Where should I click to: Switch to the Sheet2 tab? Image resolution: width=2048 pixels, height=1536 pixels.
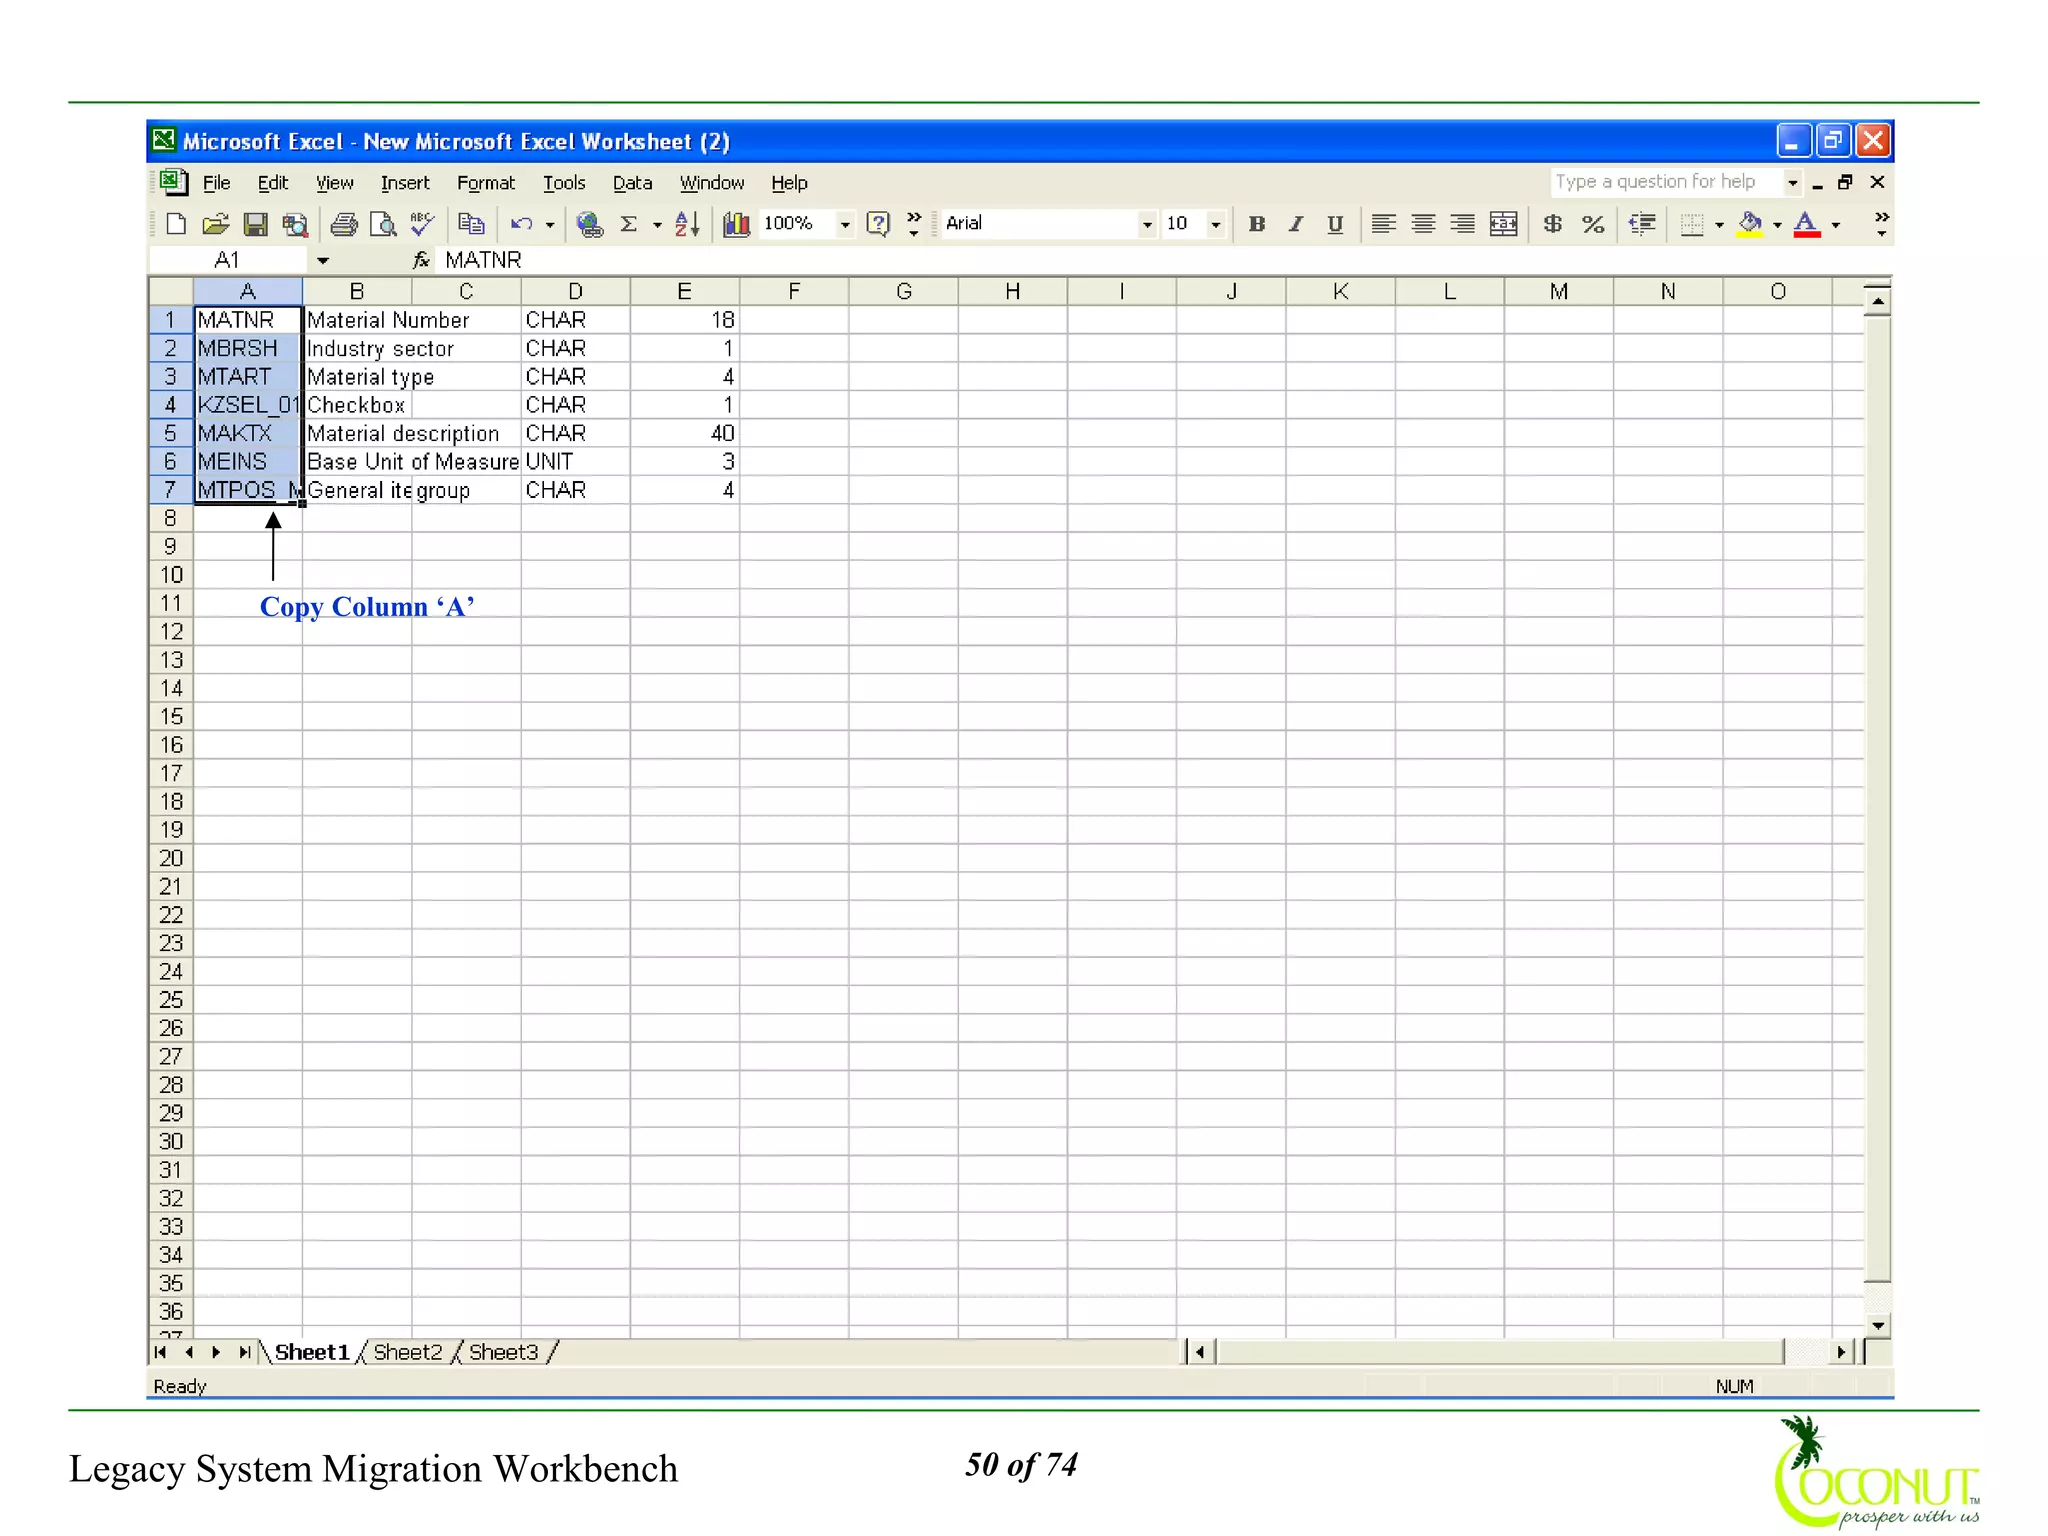407,1352
